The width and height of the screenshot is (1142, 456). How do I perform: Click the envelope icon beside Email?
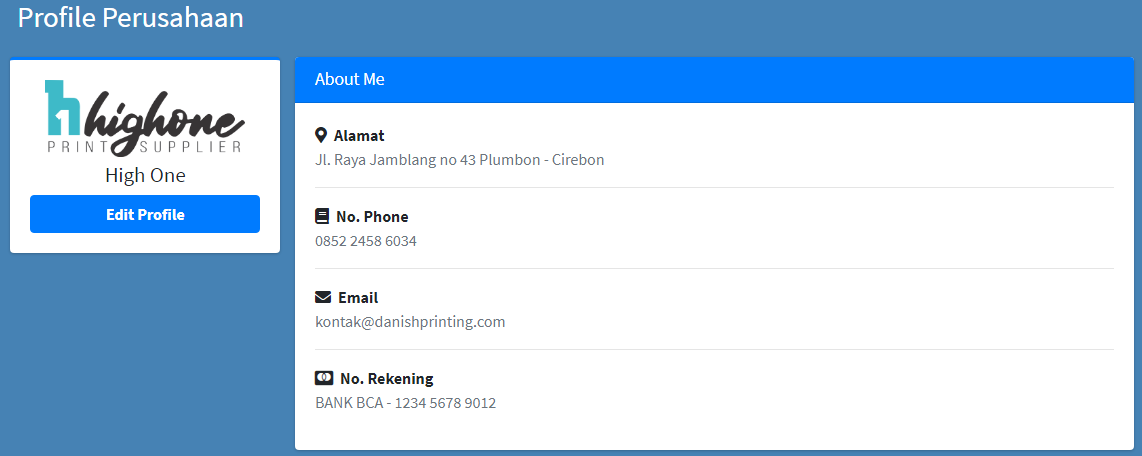coord(323,297)
